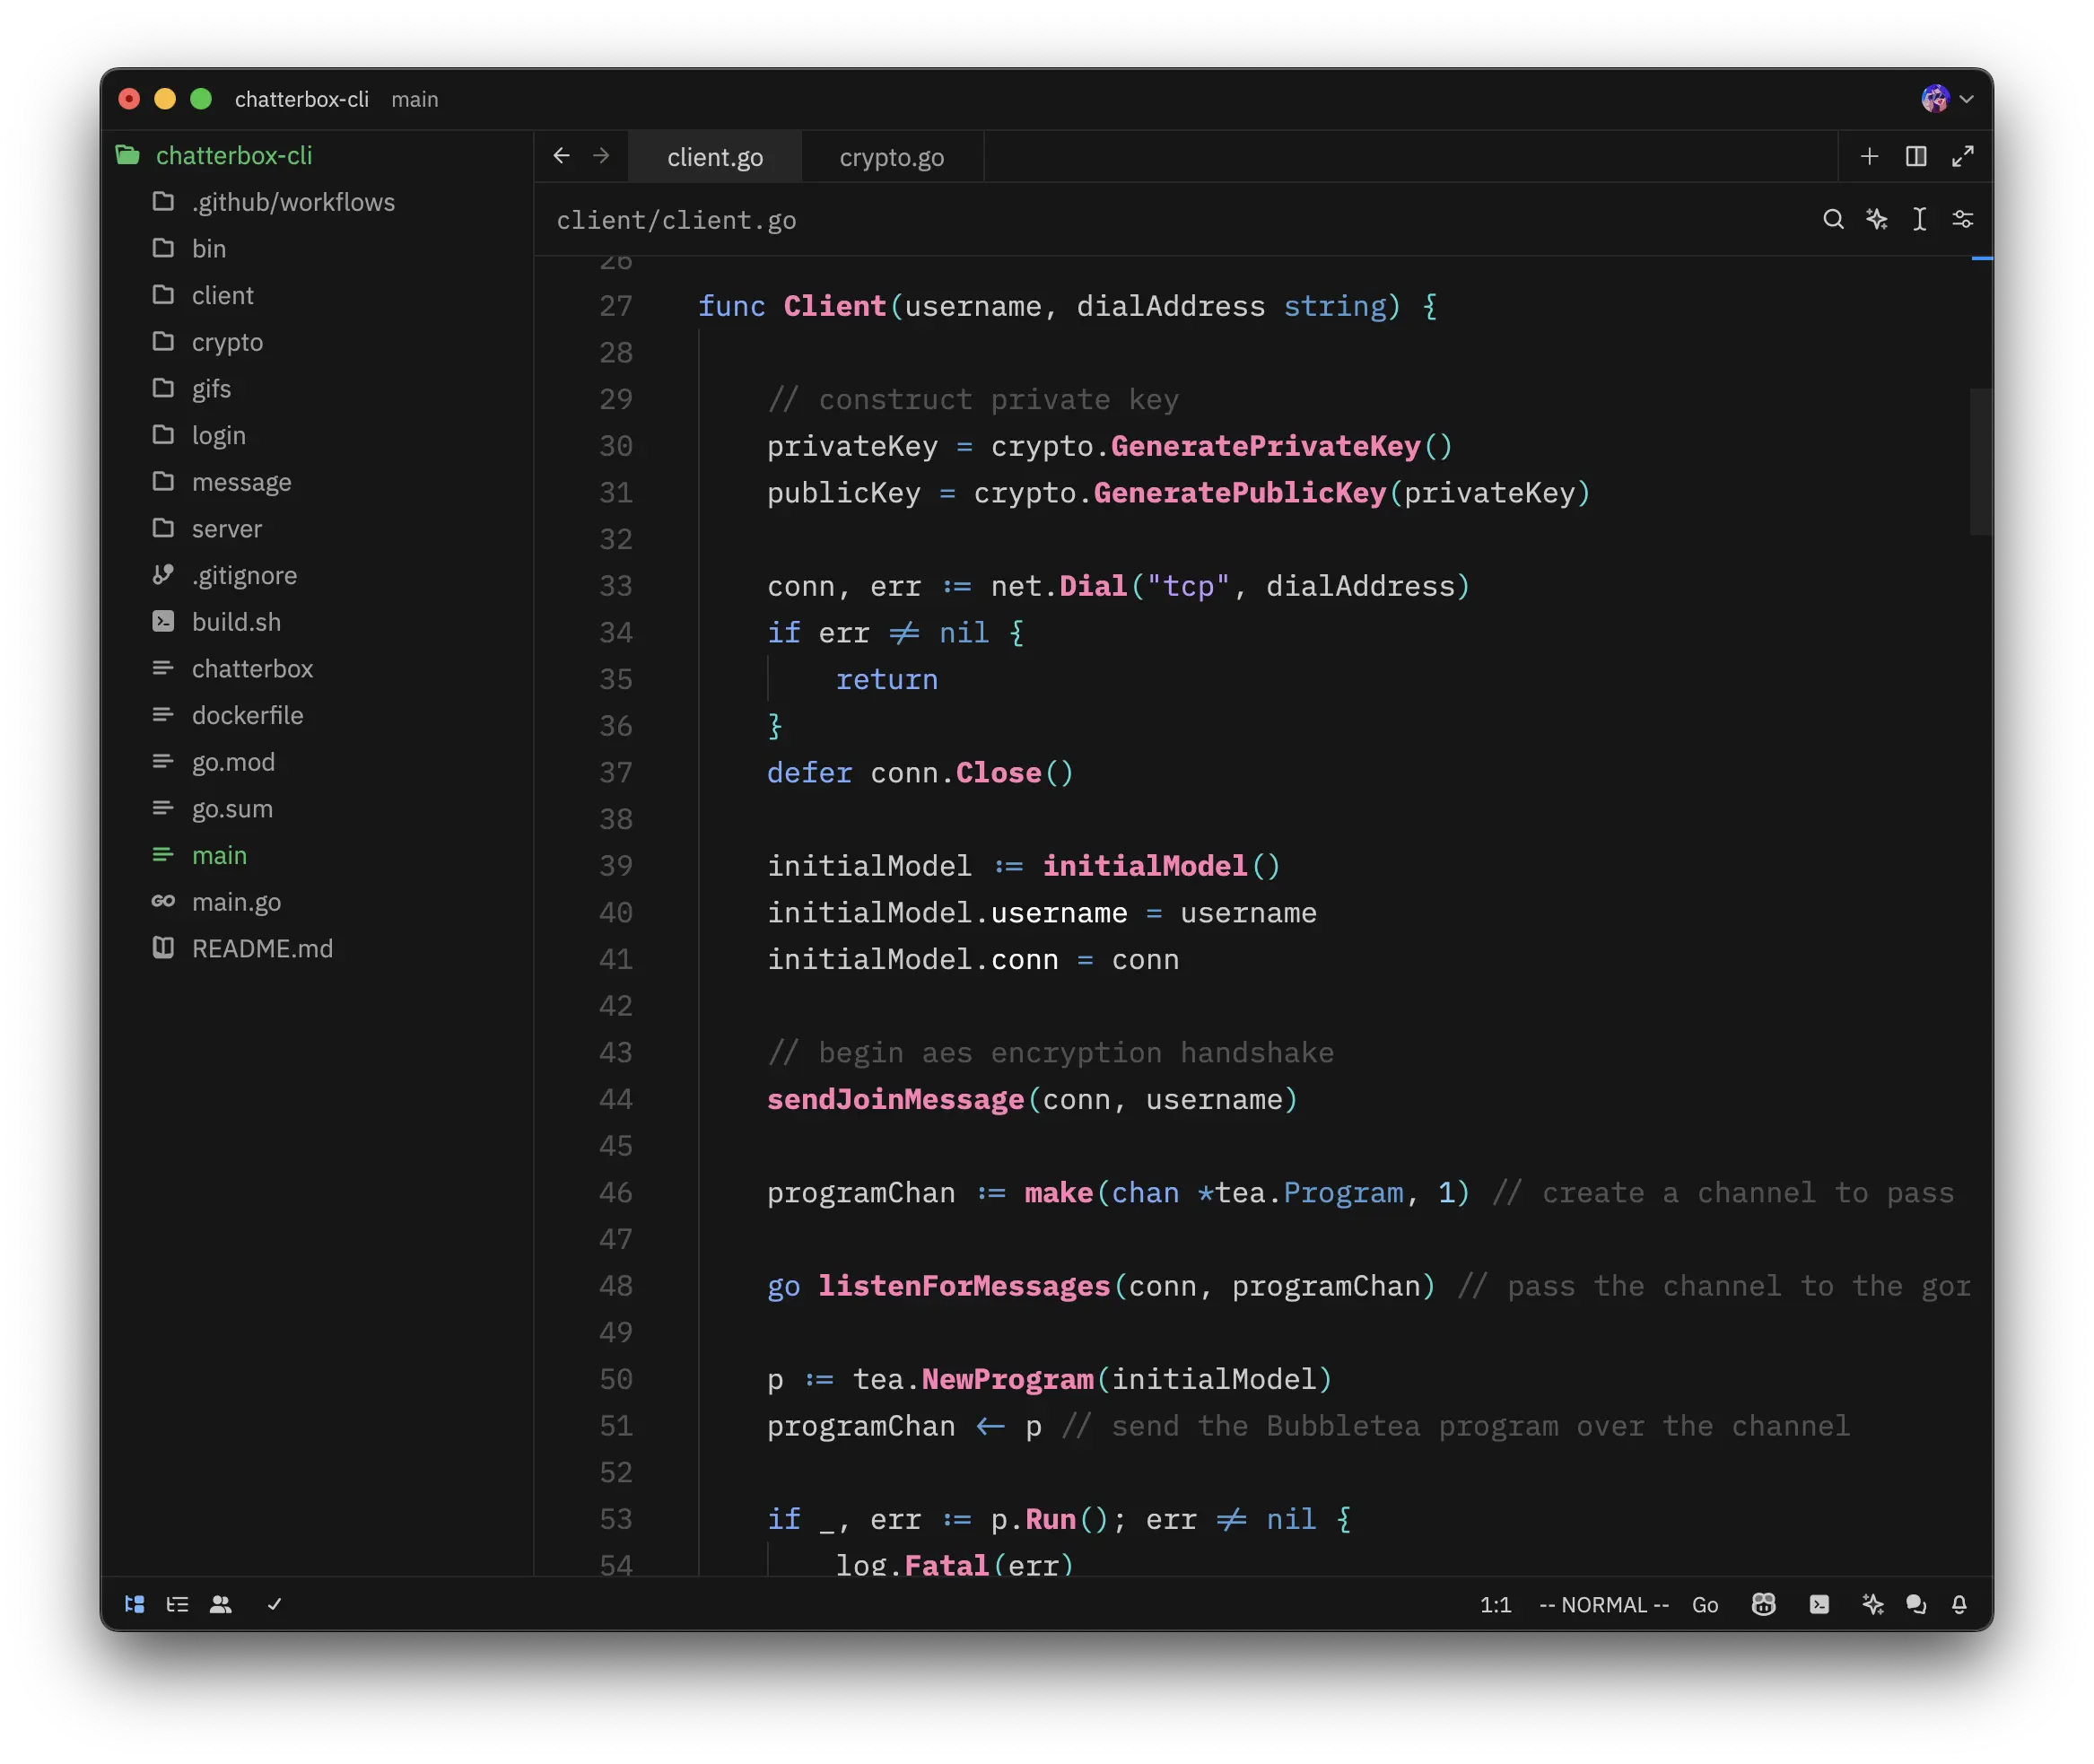This screenshot has height=1764, width=2094.
Task: Open the chat panel icon
Action: coord(1916,1605)
